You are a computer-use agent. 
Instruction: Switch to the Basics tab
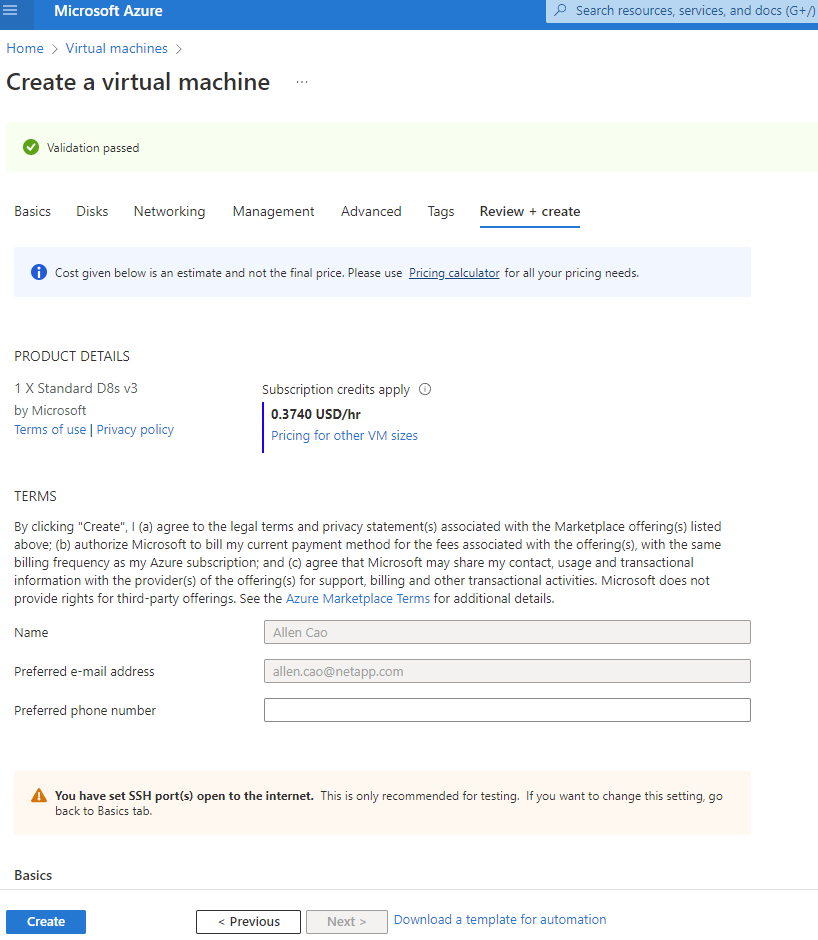click(x=32, y=211)
